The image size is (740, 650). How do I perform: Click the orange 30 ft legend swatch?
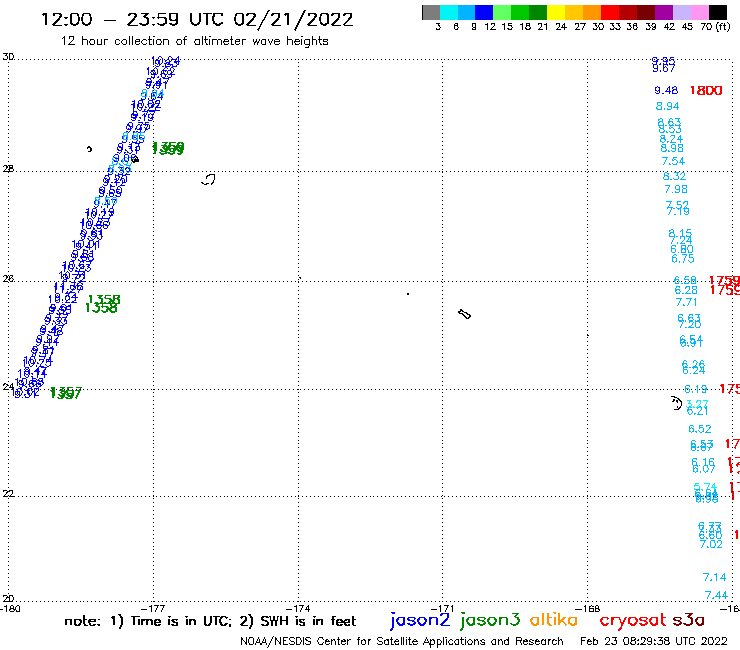(x=592, y=12)
